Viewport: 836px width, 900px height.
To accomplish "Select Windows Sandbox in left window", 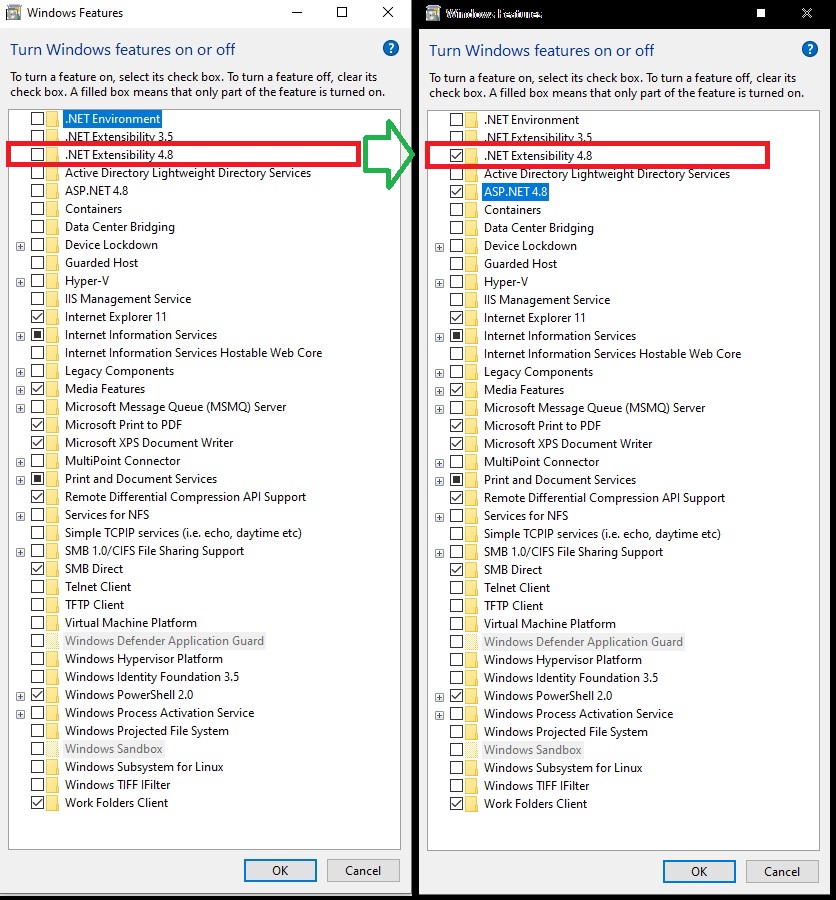I will 114,748.
